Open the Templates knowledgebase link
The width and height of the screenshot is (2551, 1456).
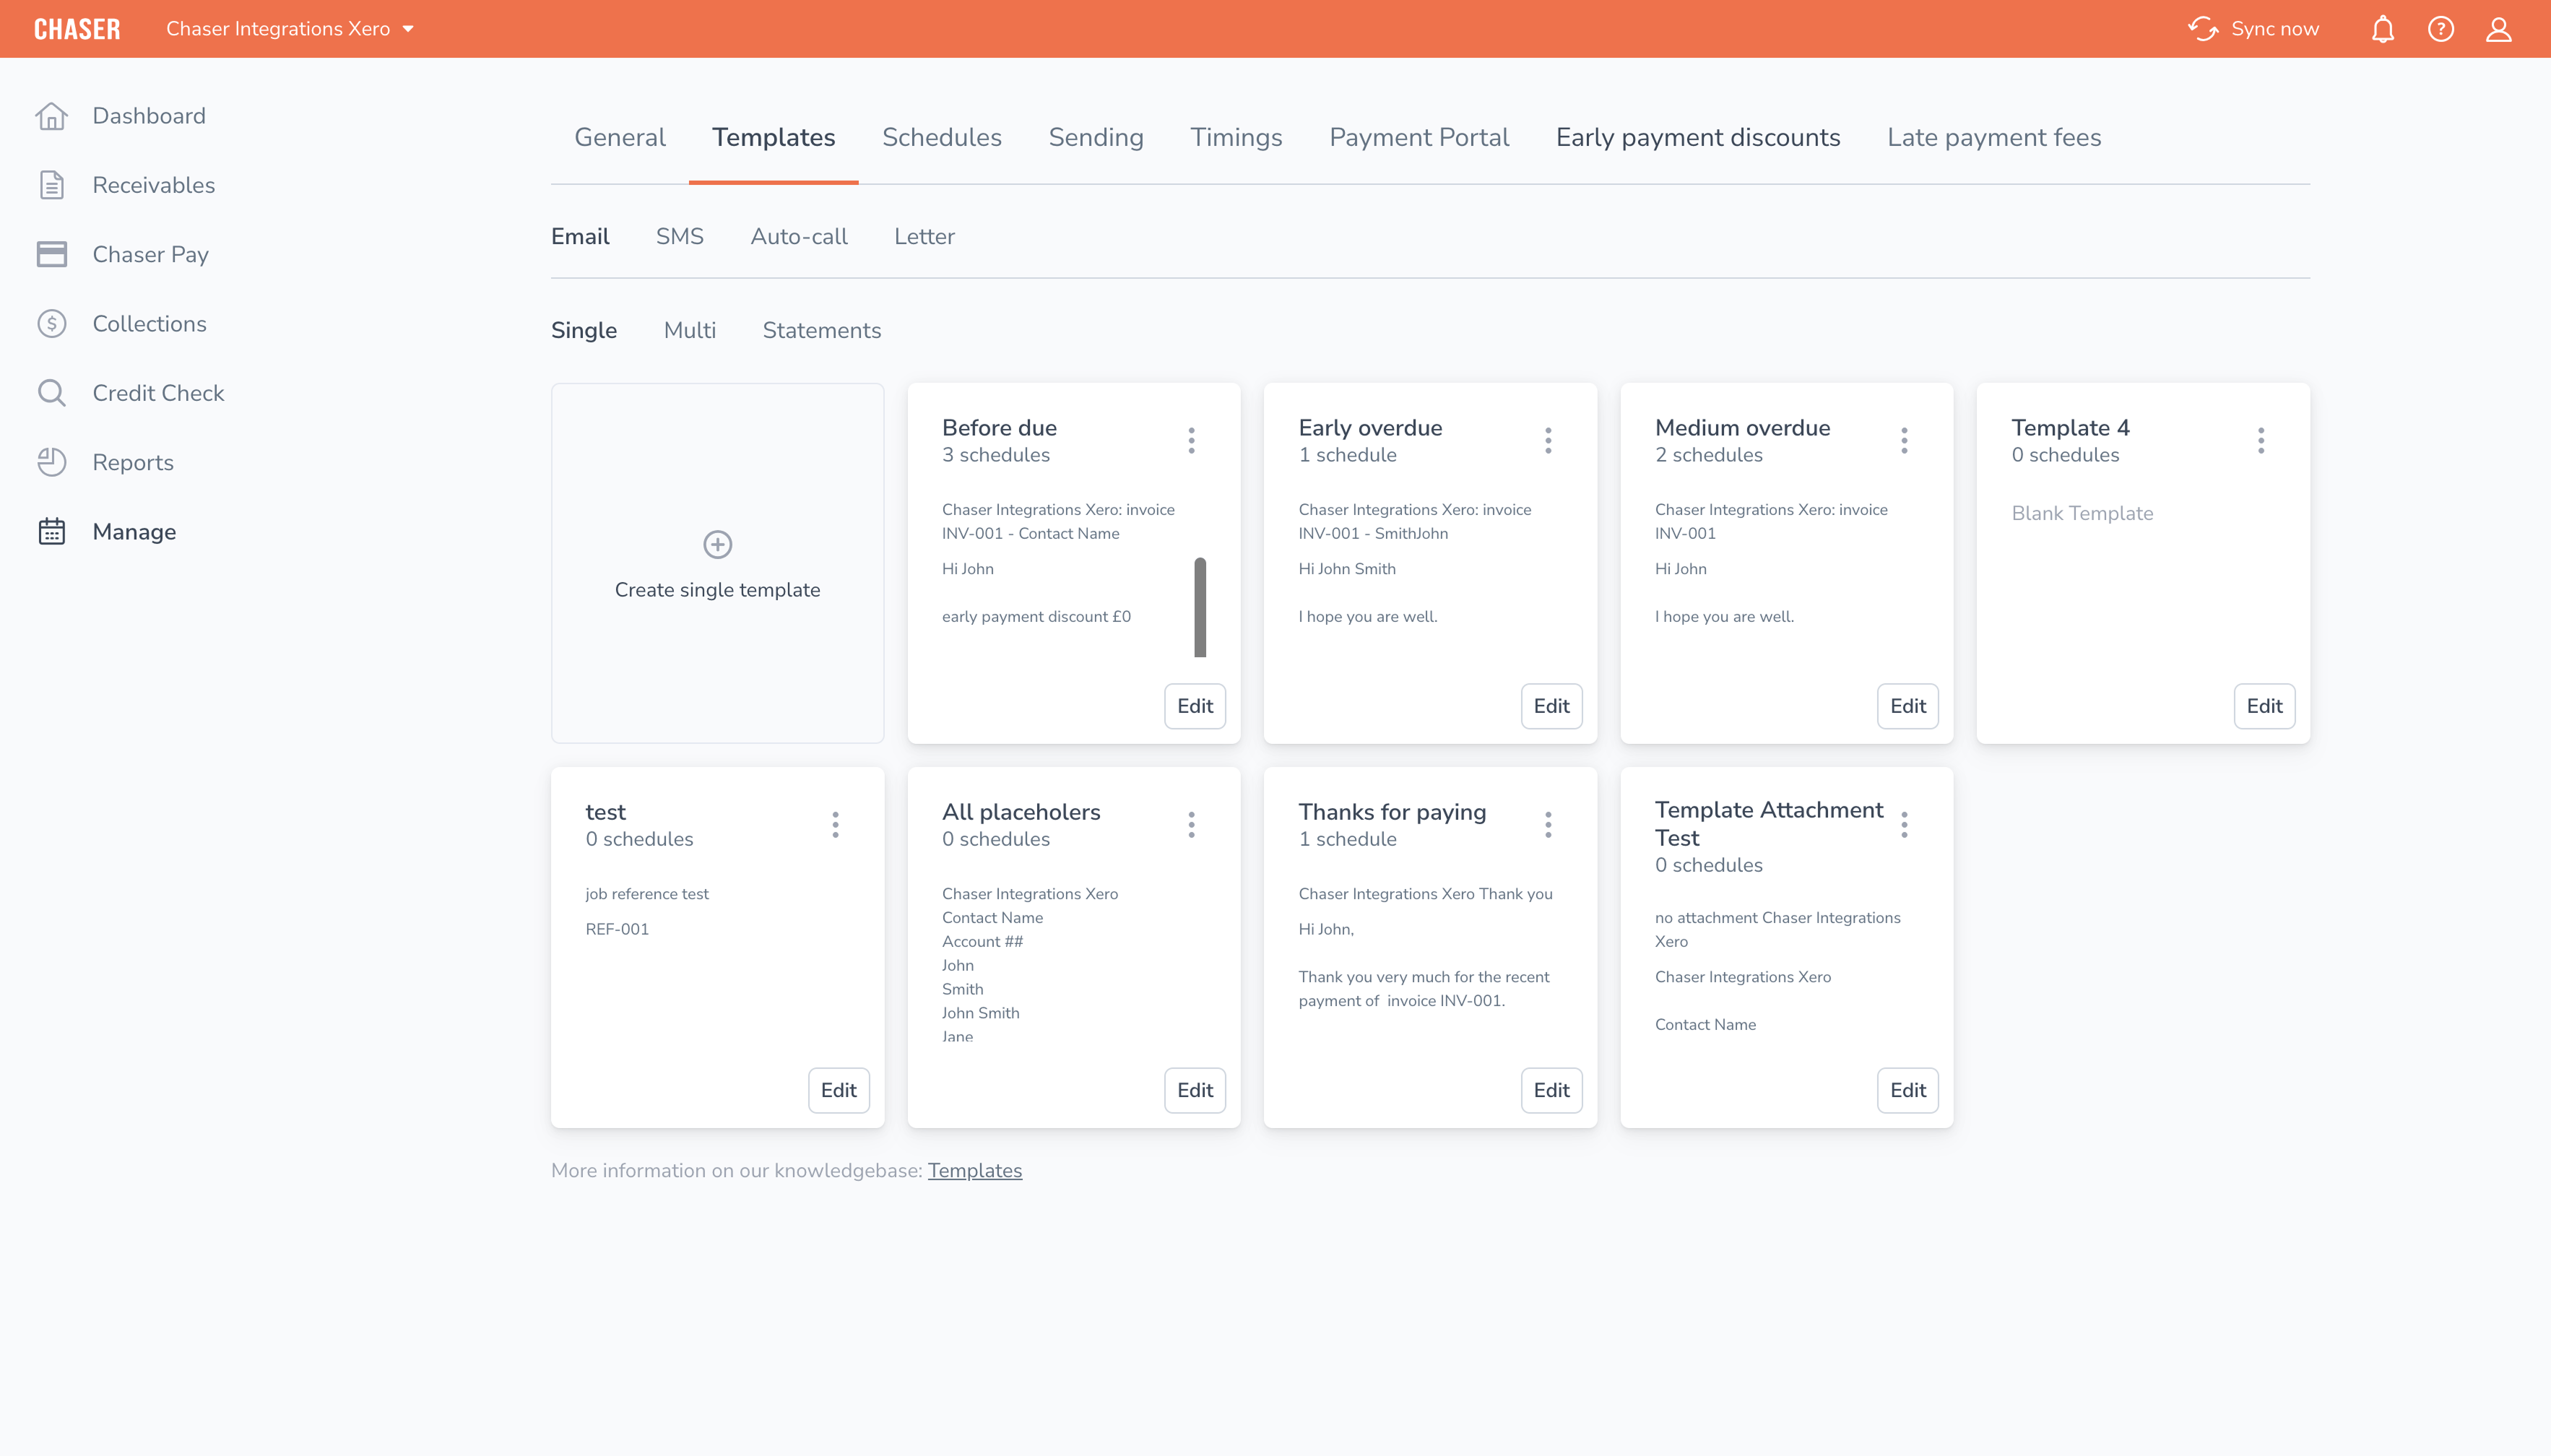point(974,1170)
